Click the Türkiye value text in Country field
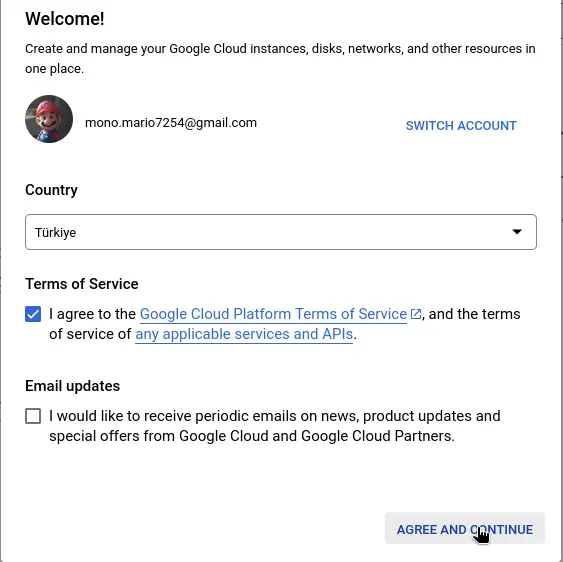 (56, 233)
